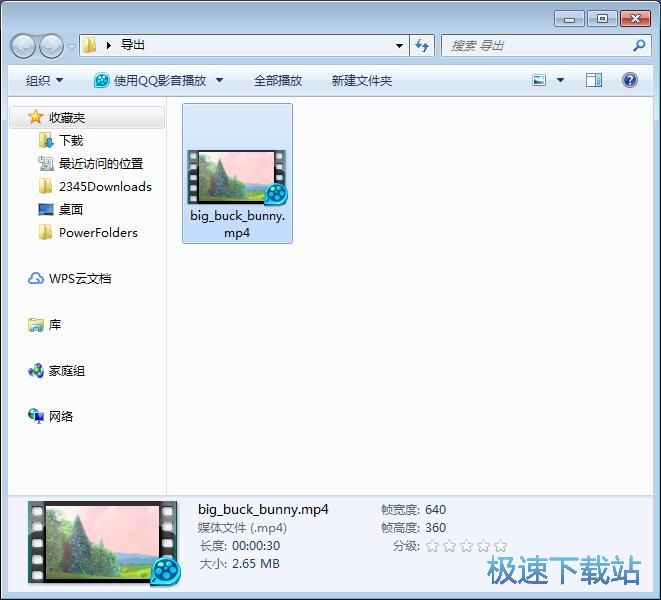The height and width of the screenshot is (600, 661).
Task: Click the icon beside 最近访问的位置
Action: [x=46, y=163]
